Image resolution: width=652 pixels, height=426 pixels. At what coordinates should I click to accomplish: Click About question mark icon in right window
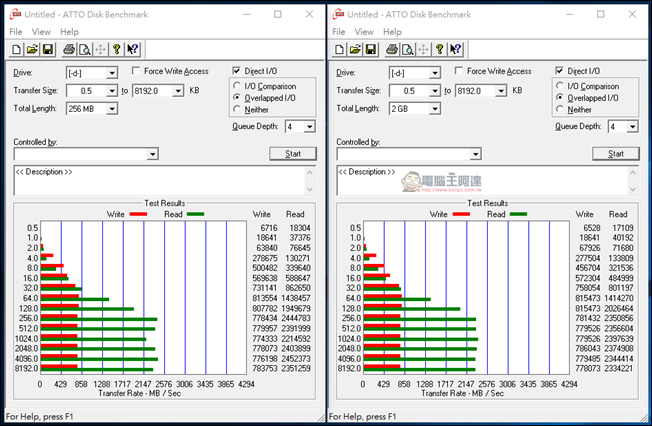439,50
